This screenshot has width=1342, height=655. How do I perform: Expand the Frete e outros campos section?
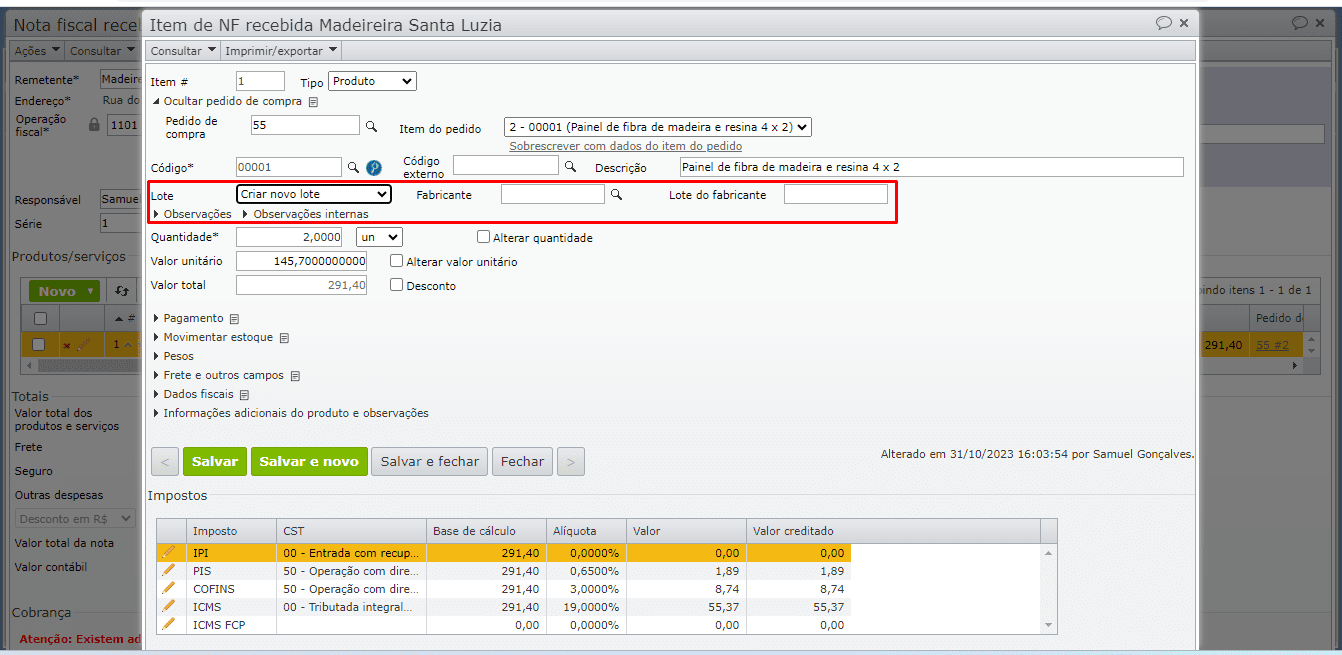pos(218,375)
